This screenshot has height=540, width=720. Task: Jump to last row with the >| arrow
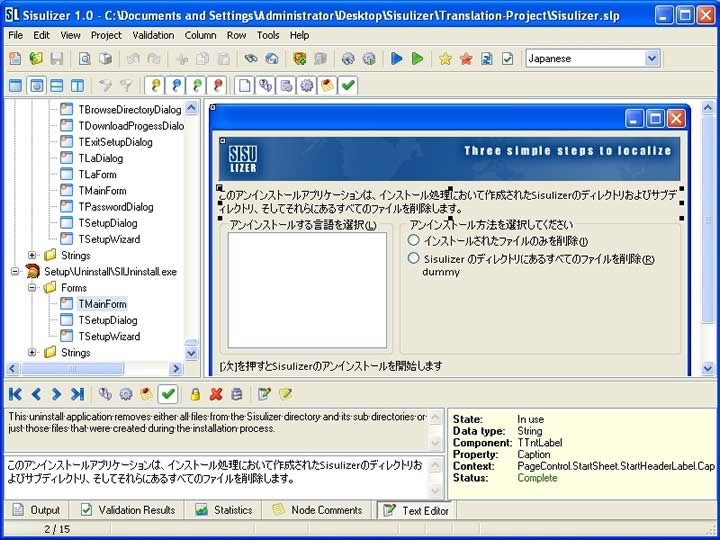pyautogui.click(x=77, y=394)
